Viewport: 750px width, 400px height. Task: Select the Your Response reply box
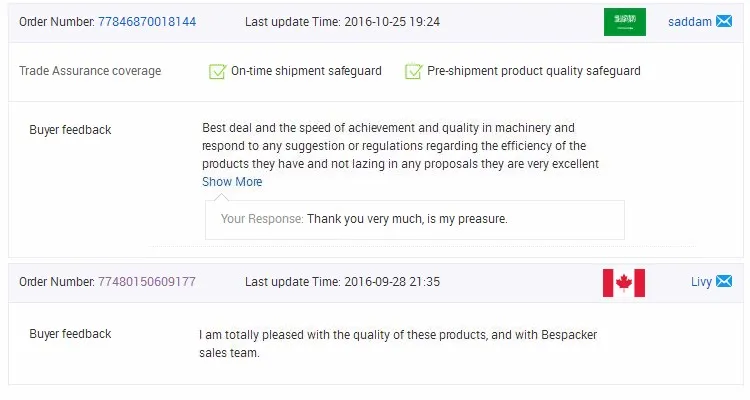click(x=415, y=220)
